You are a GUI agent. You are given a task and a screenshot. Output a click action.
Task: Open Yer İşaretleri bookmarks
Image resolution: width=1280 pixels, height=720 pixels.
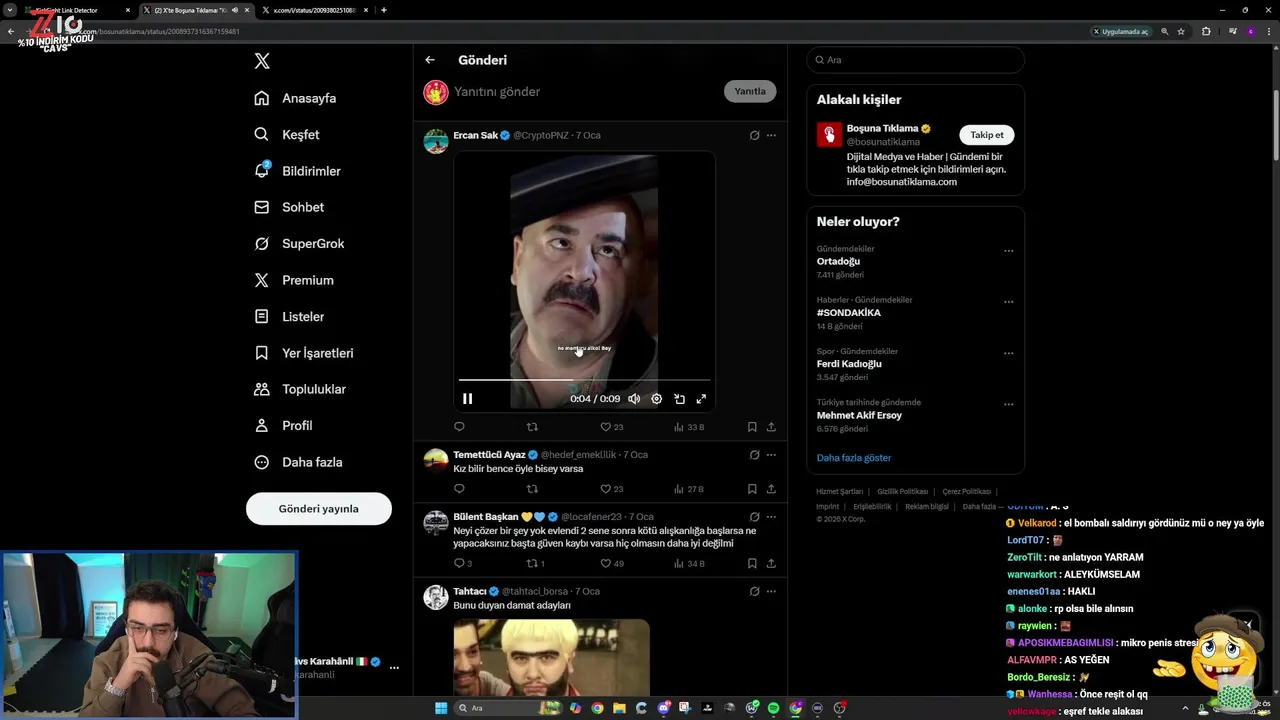pyautogui.click(x=303, y=353)
